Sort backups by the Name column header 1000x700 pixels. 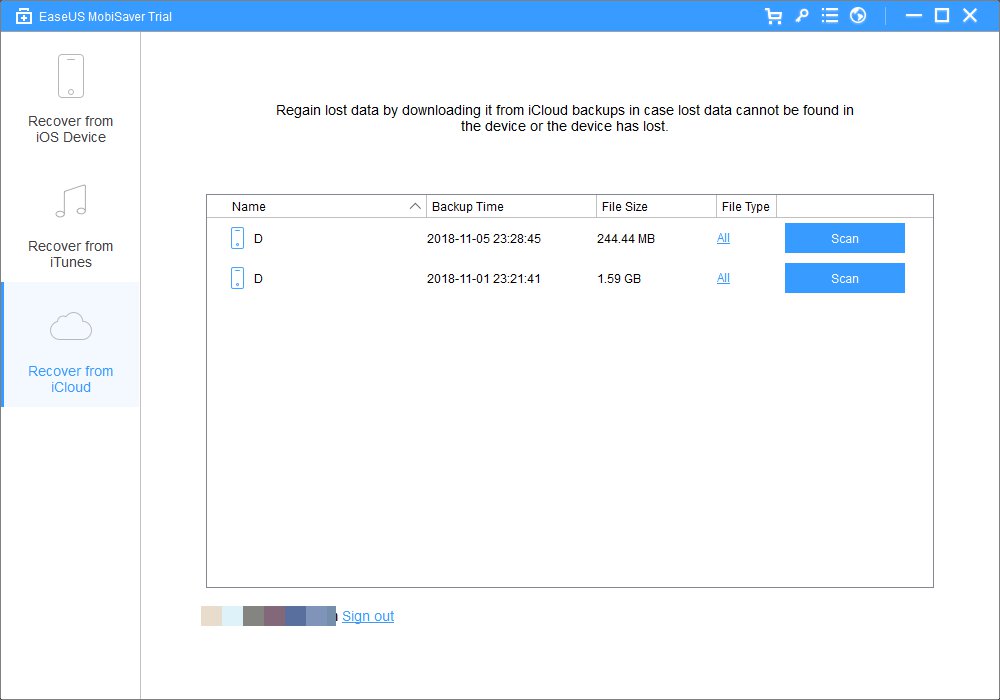point(249,207)
